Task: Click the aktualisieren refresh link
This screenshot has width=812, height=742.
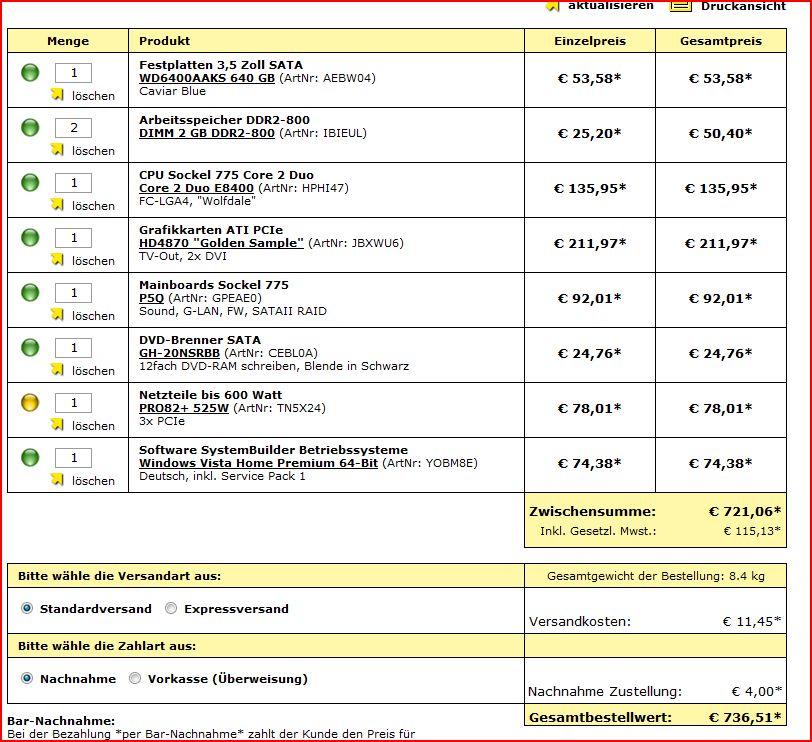Action: 611,6
